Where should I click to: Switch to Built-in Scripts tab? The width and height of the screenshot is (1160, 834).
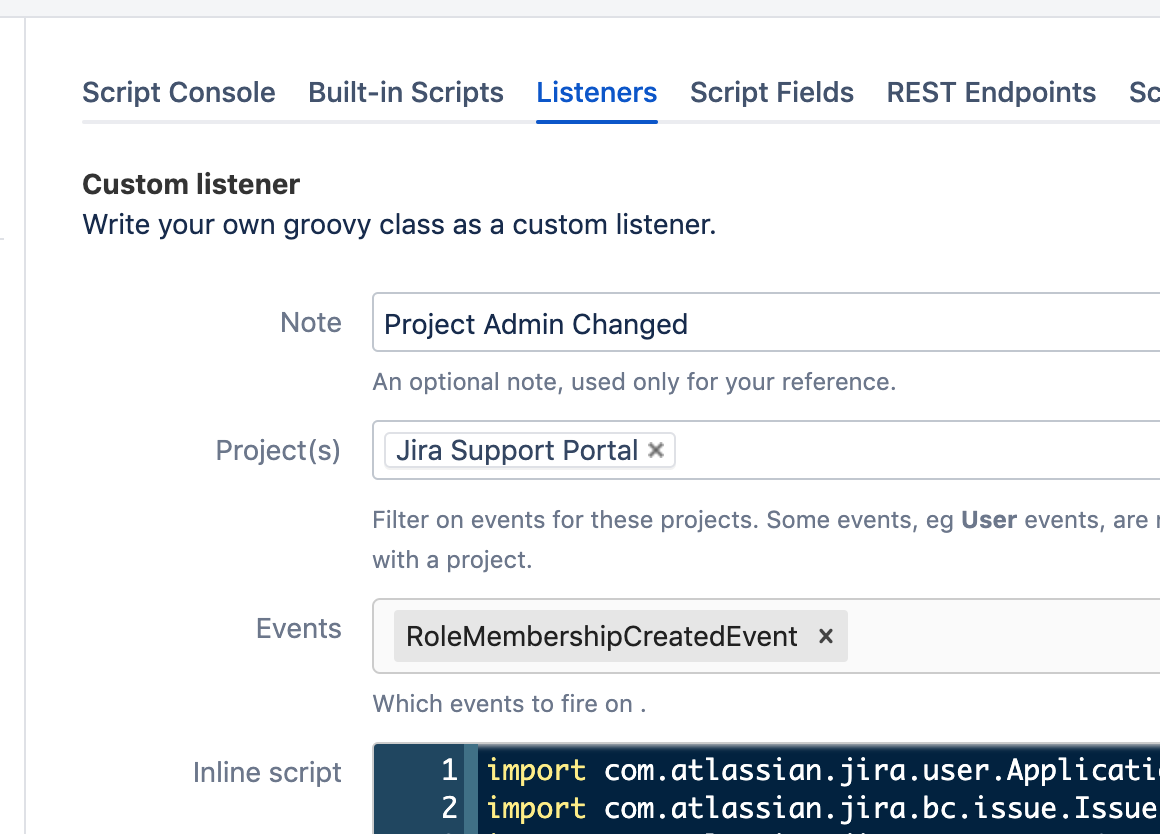[x=405, y=93]
